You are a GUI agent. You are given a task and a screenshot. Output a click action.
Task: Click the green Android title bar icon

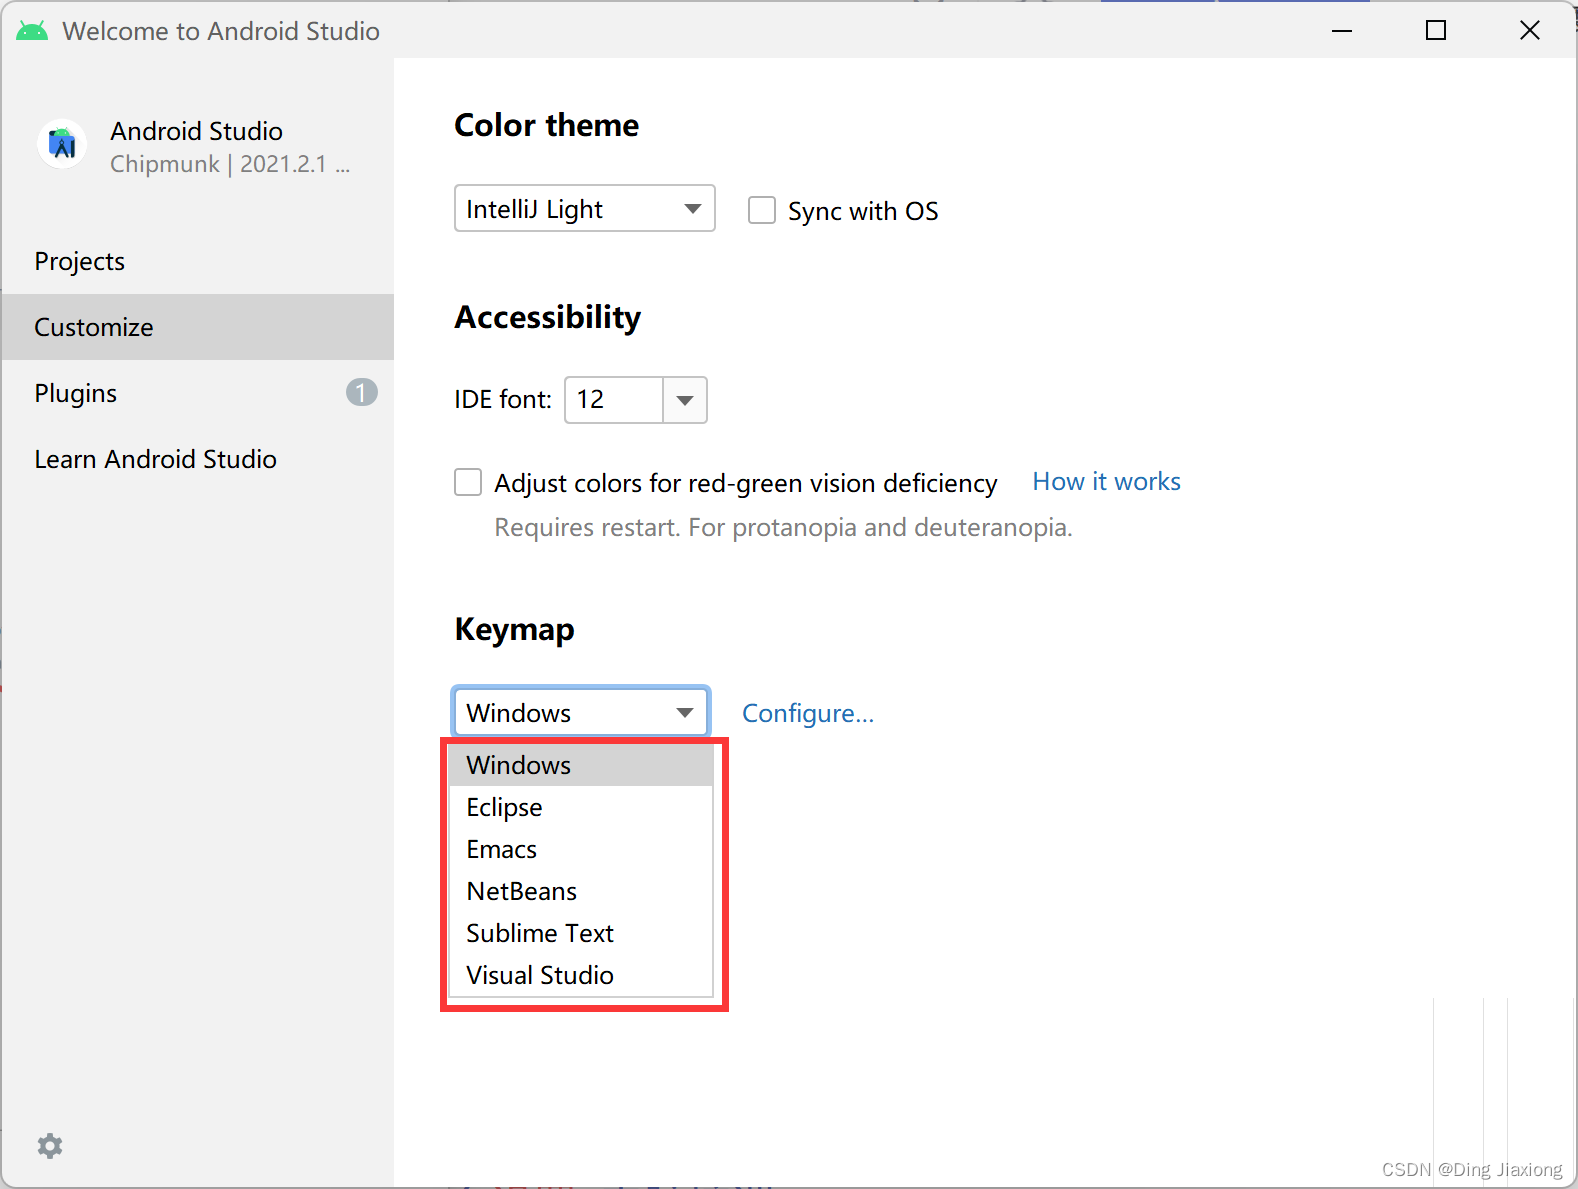[32, 31]
